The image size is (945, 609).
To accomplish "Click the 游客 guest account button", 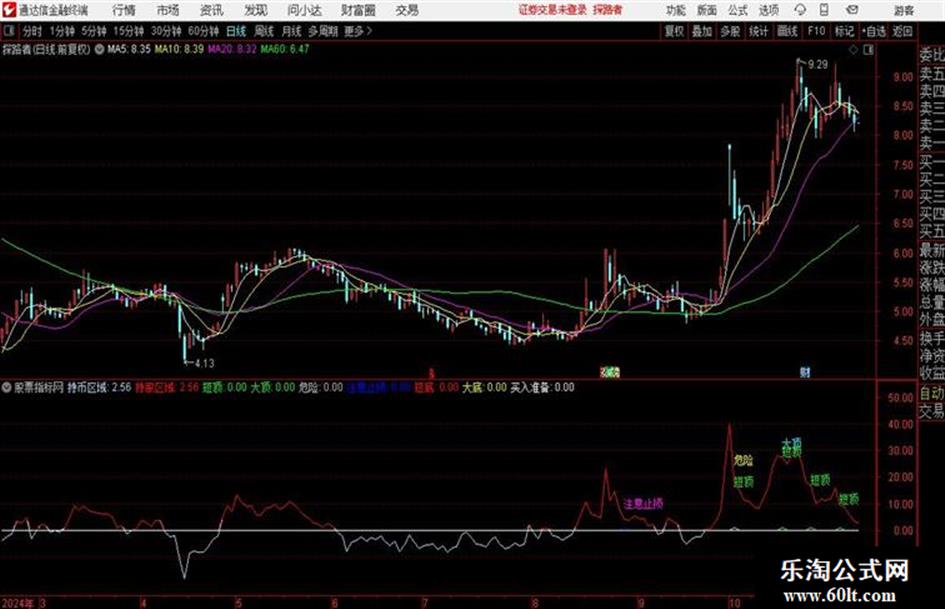I will [x=904, y=10].
